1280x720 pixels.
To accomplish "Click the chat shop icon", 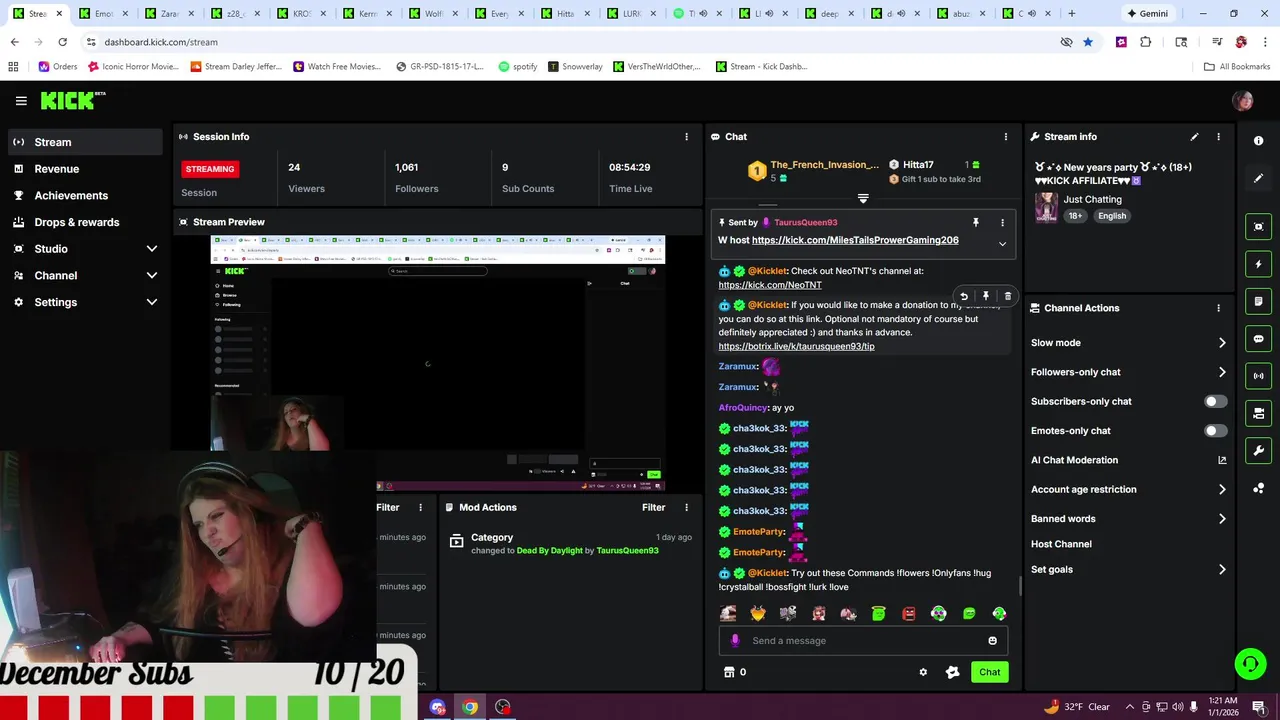I will (x=729, y=672).
